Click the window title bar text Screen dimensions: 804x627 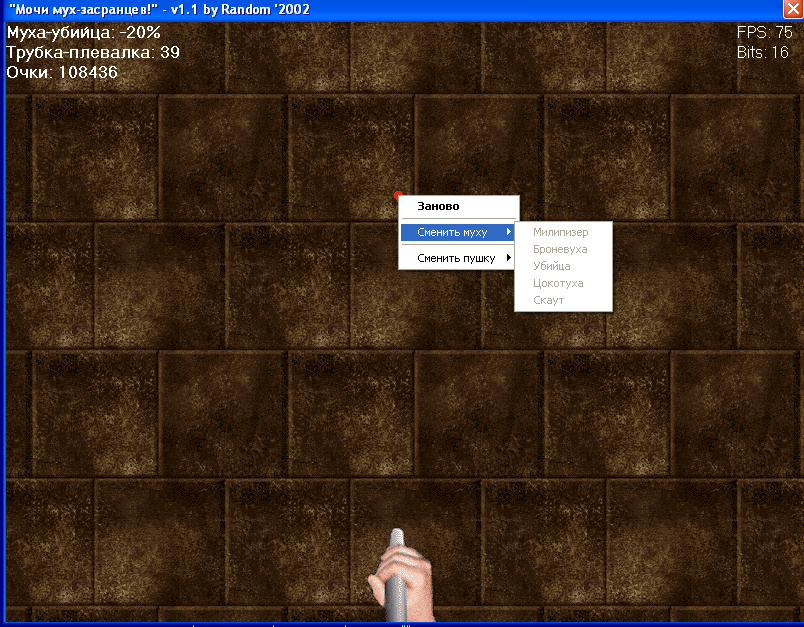159,9
